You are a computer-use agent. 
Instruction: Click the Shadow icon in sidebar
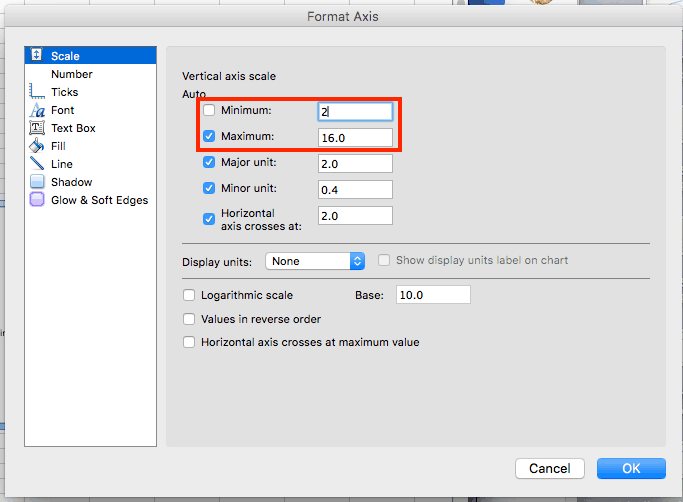click(37, 182)
